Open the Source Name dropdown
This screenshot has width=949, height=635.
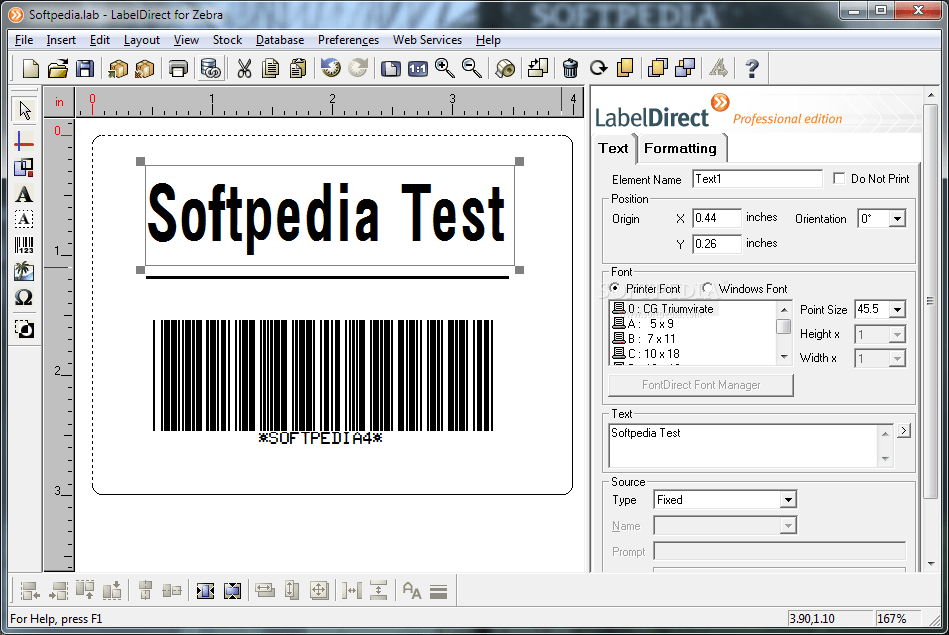point(787,525)
